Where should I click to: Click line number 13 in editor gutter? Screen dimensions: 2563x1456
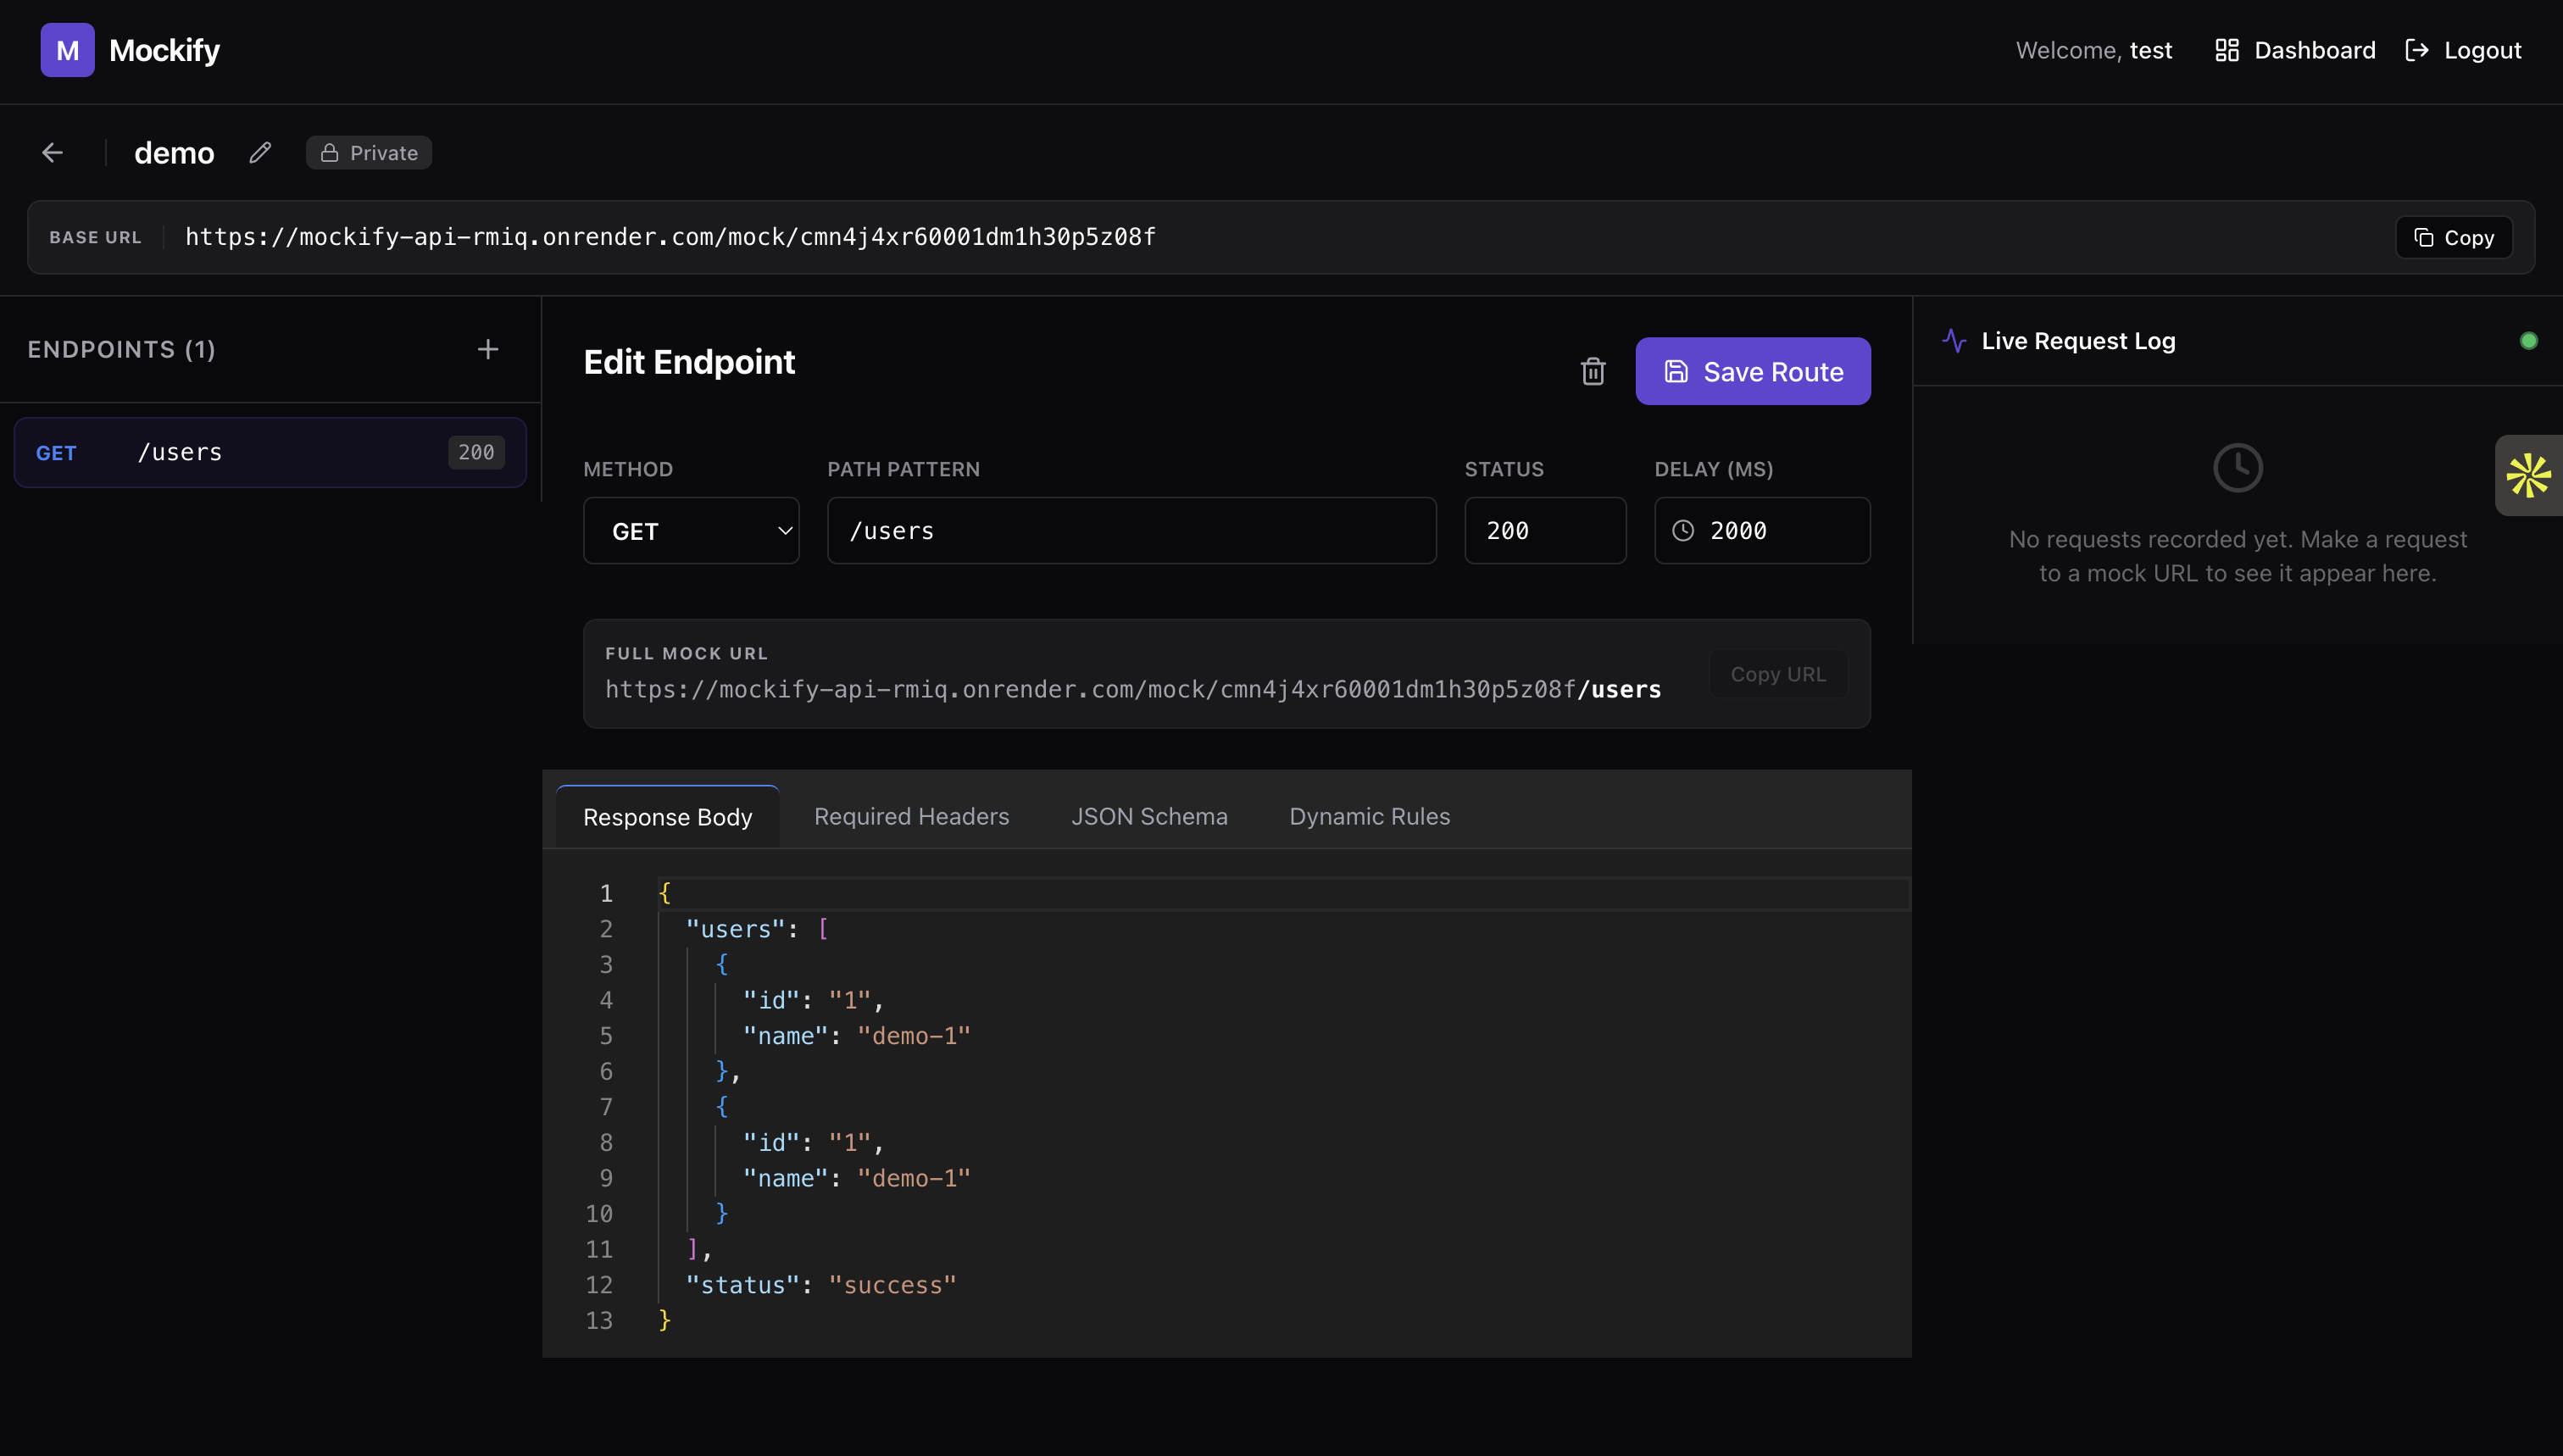click(x=599, y=1321)
